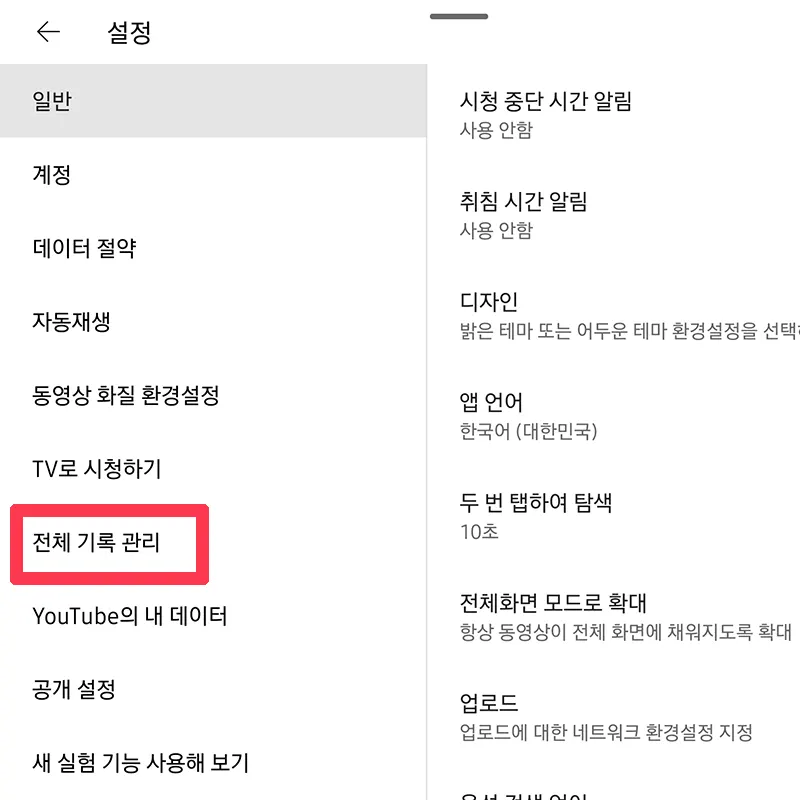Screen dimensions: 800x800
Task: Open 자동재생 settings
Action: [x=213, y=321]
